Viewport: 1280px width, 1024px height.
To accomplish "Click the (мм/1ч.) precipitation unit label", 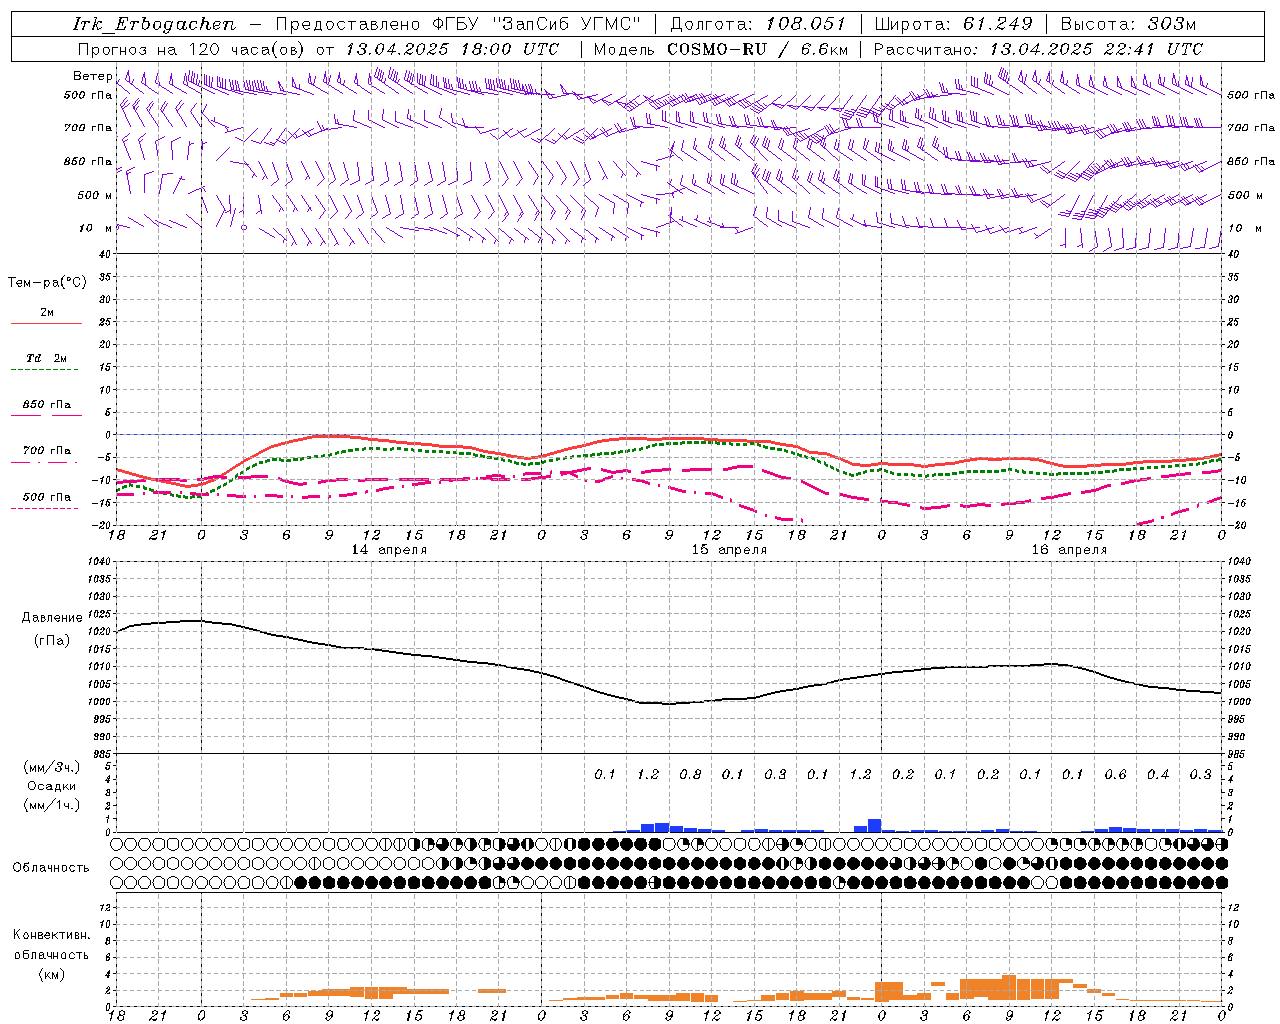I will (51, 805).
